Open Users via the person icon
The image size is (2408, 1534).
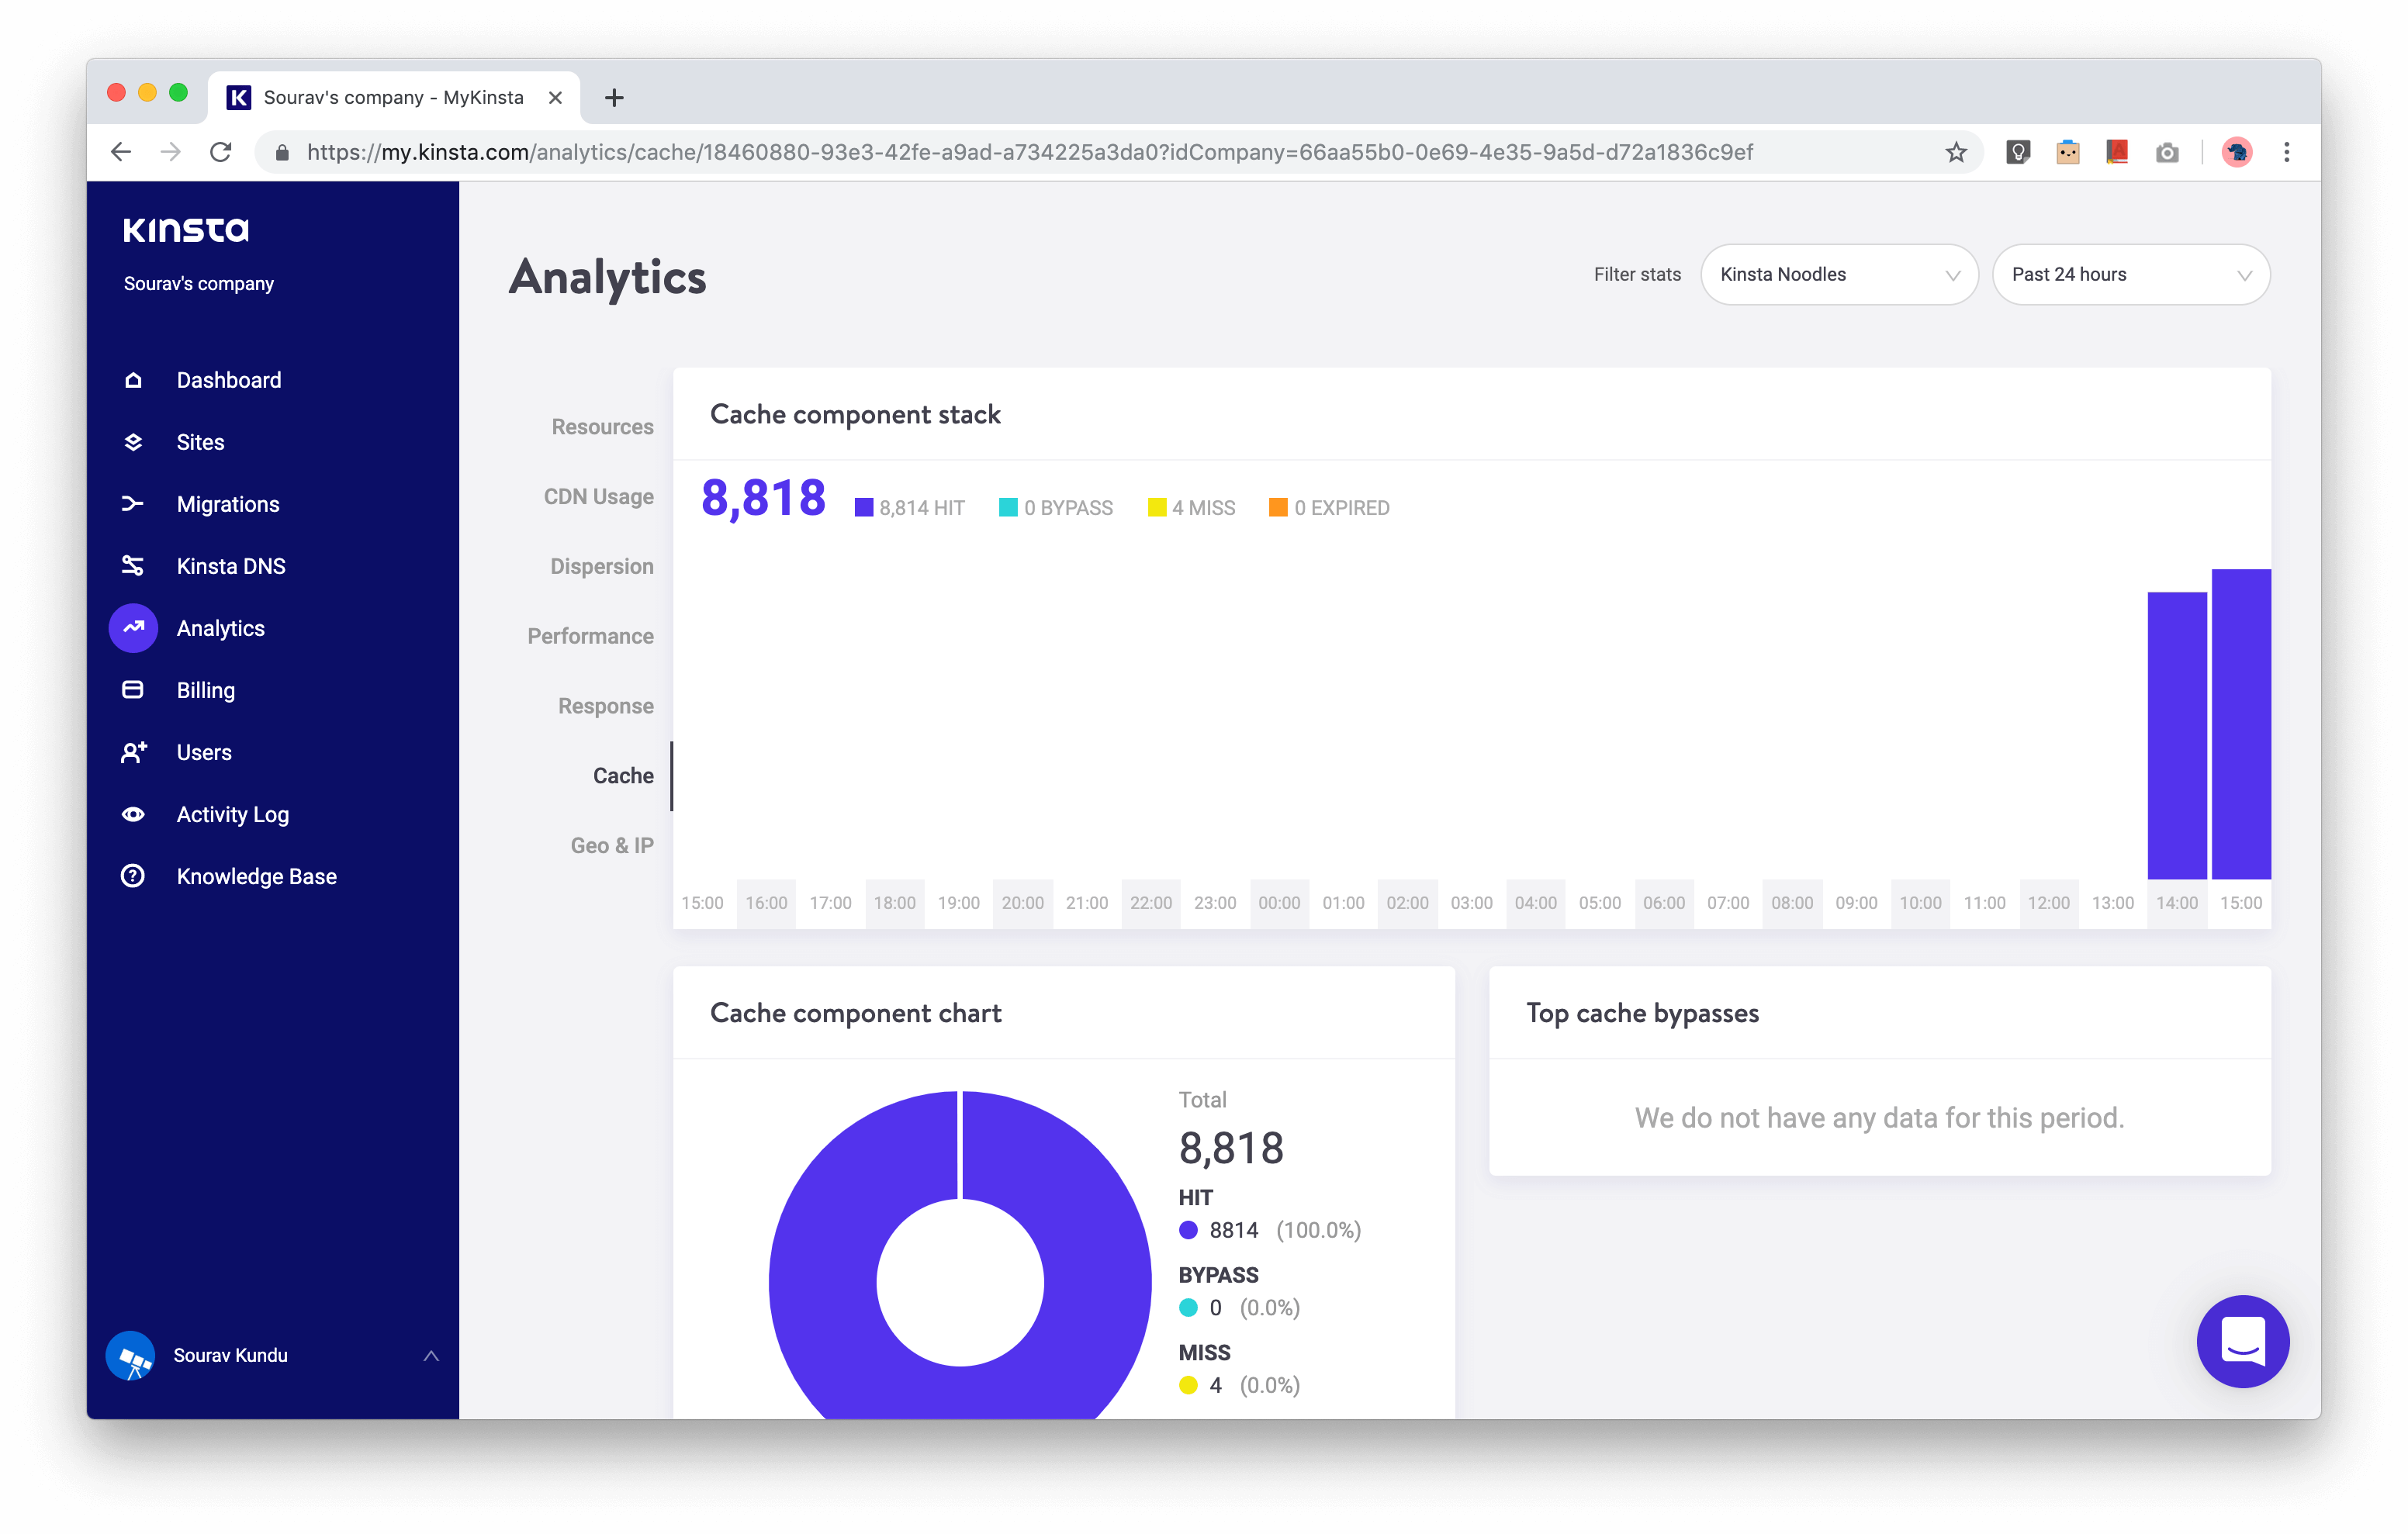click(133, 751)
